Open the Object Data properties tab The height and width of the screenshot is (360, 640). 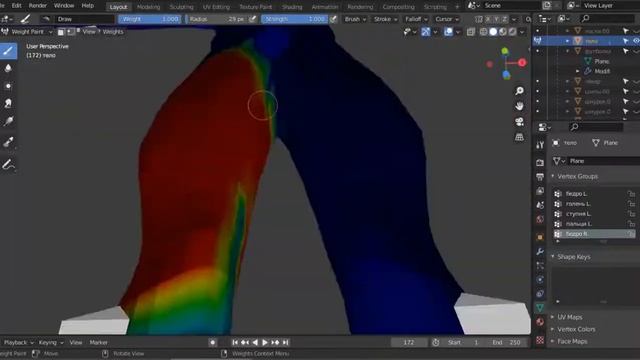pos(540,308)
